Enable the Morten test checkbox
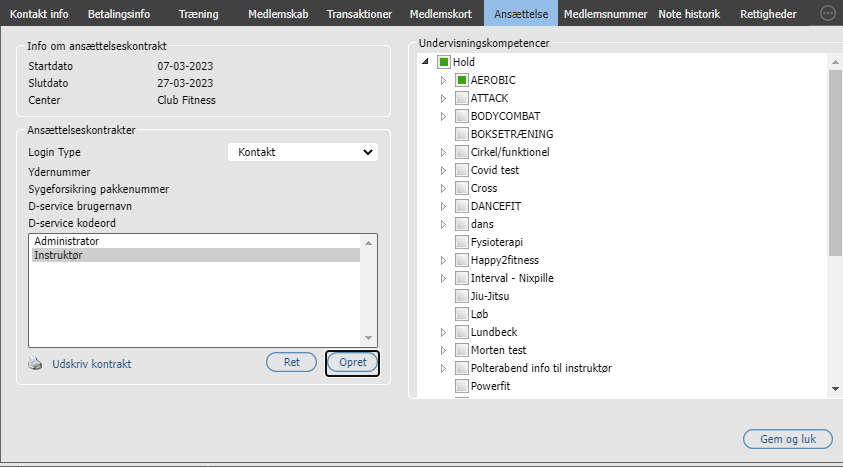 (461, 350)
